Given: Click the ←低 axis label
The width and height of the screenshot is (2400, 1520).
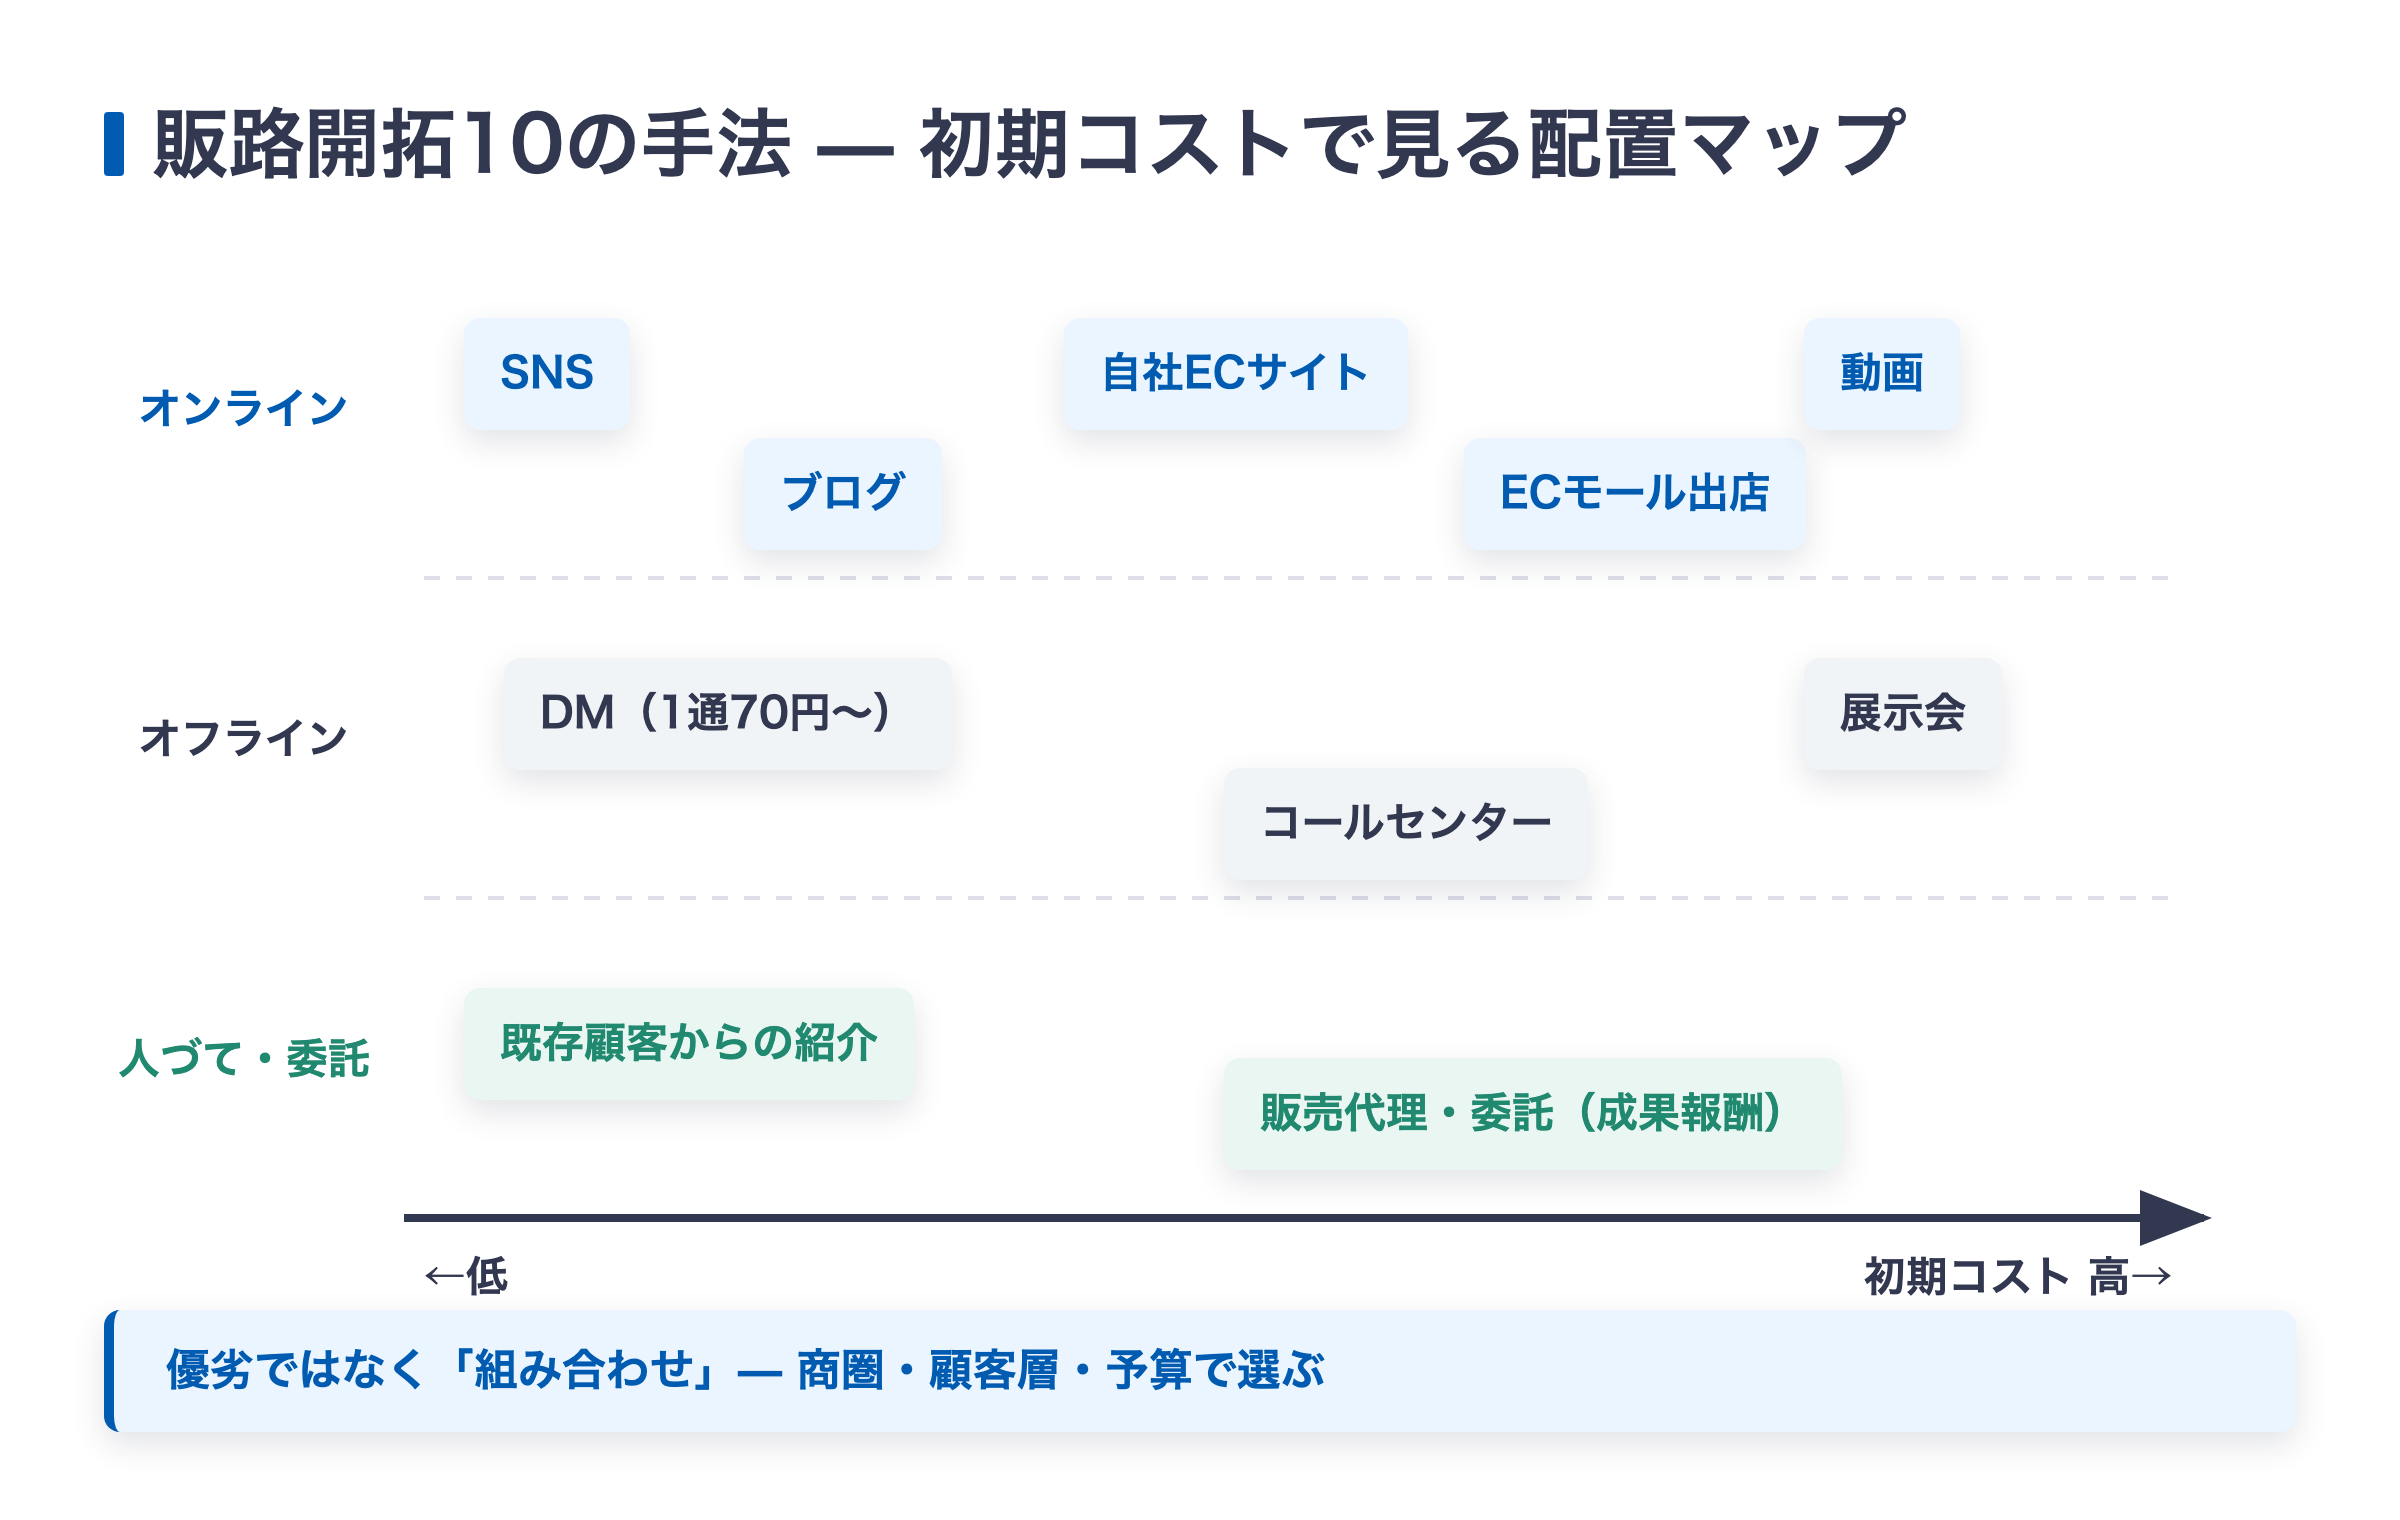Looking at the screenshot, I should point(467,1277).
